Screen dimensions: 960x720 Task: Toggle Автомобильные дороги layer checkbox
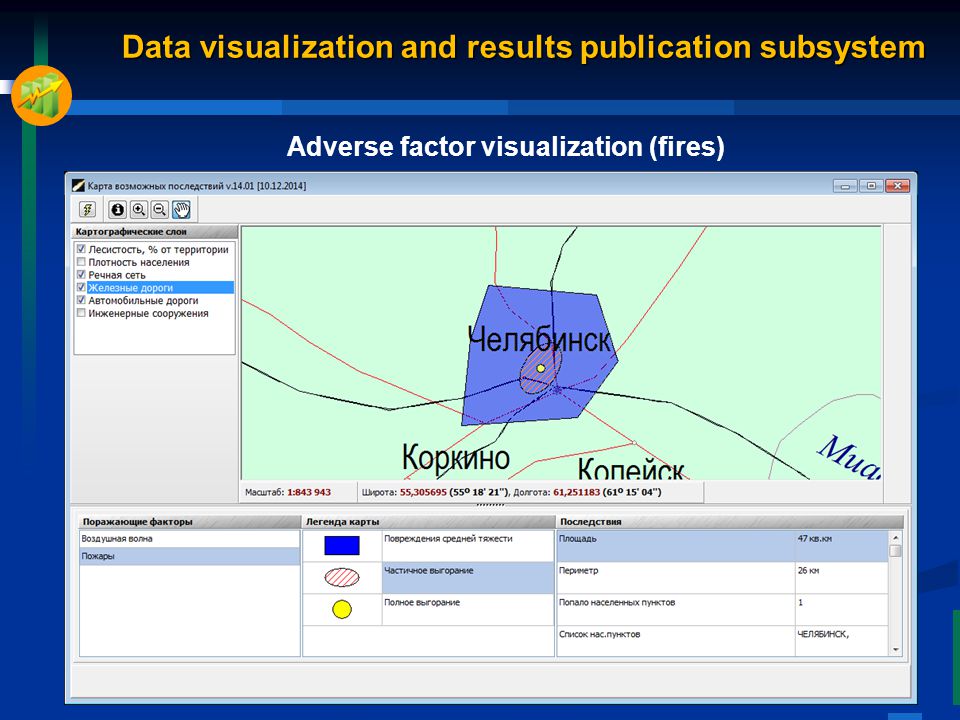81,300
